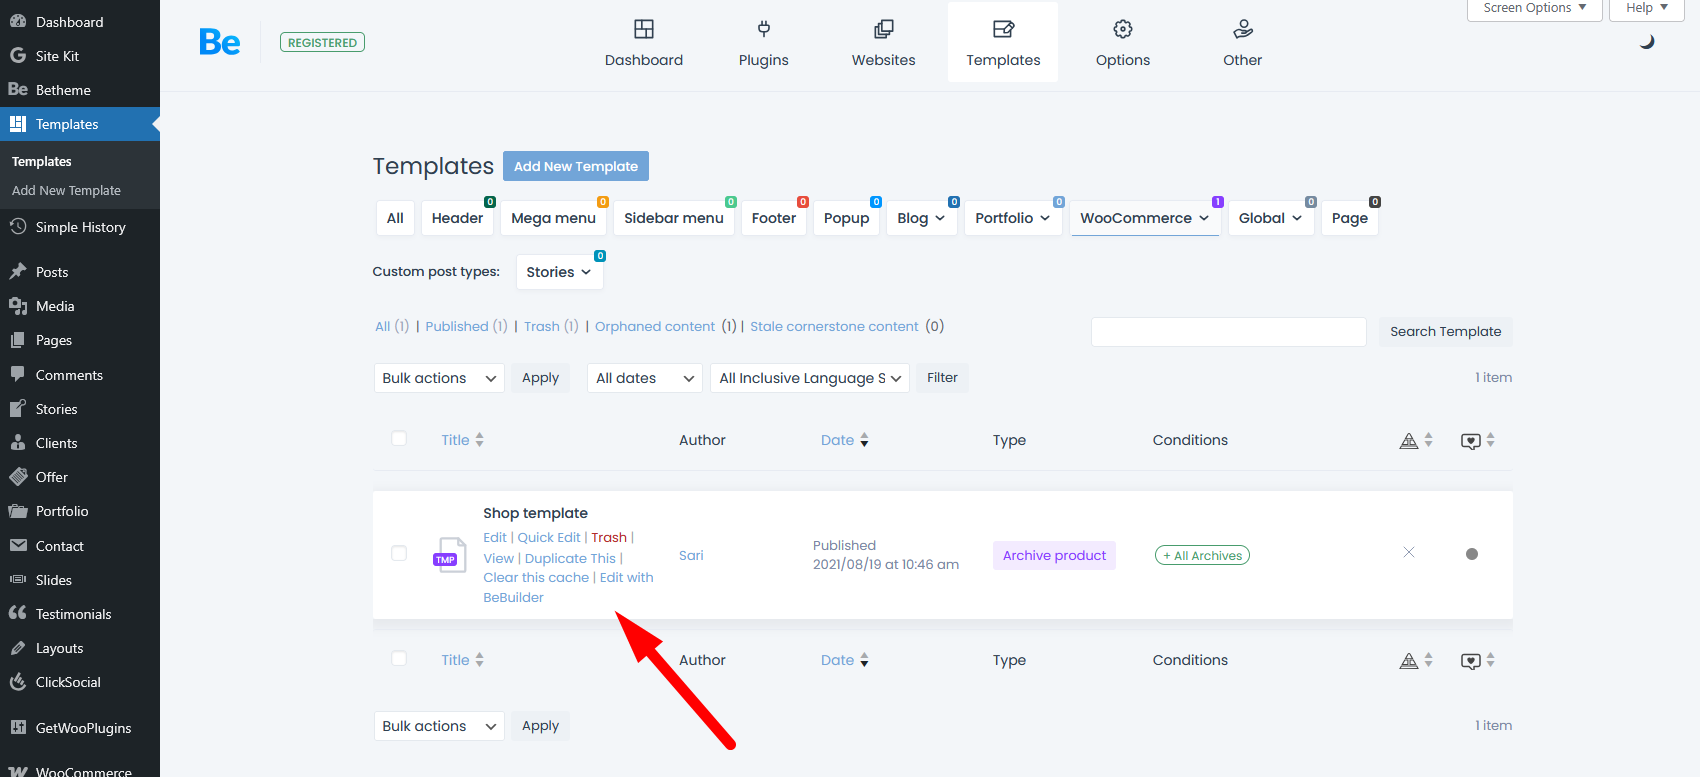
Task: Click the TMP file icon of Shop template
Action: tap(448, 554)
